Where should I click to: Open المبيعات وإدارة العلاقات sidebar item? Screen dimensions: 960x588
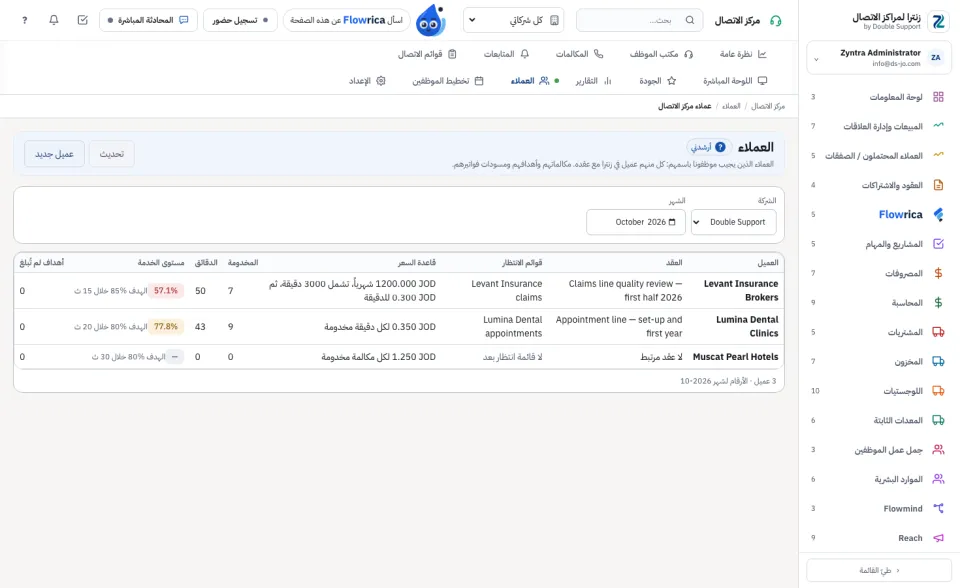pyautogui.click(x=879, y=126)
